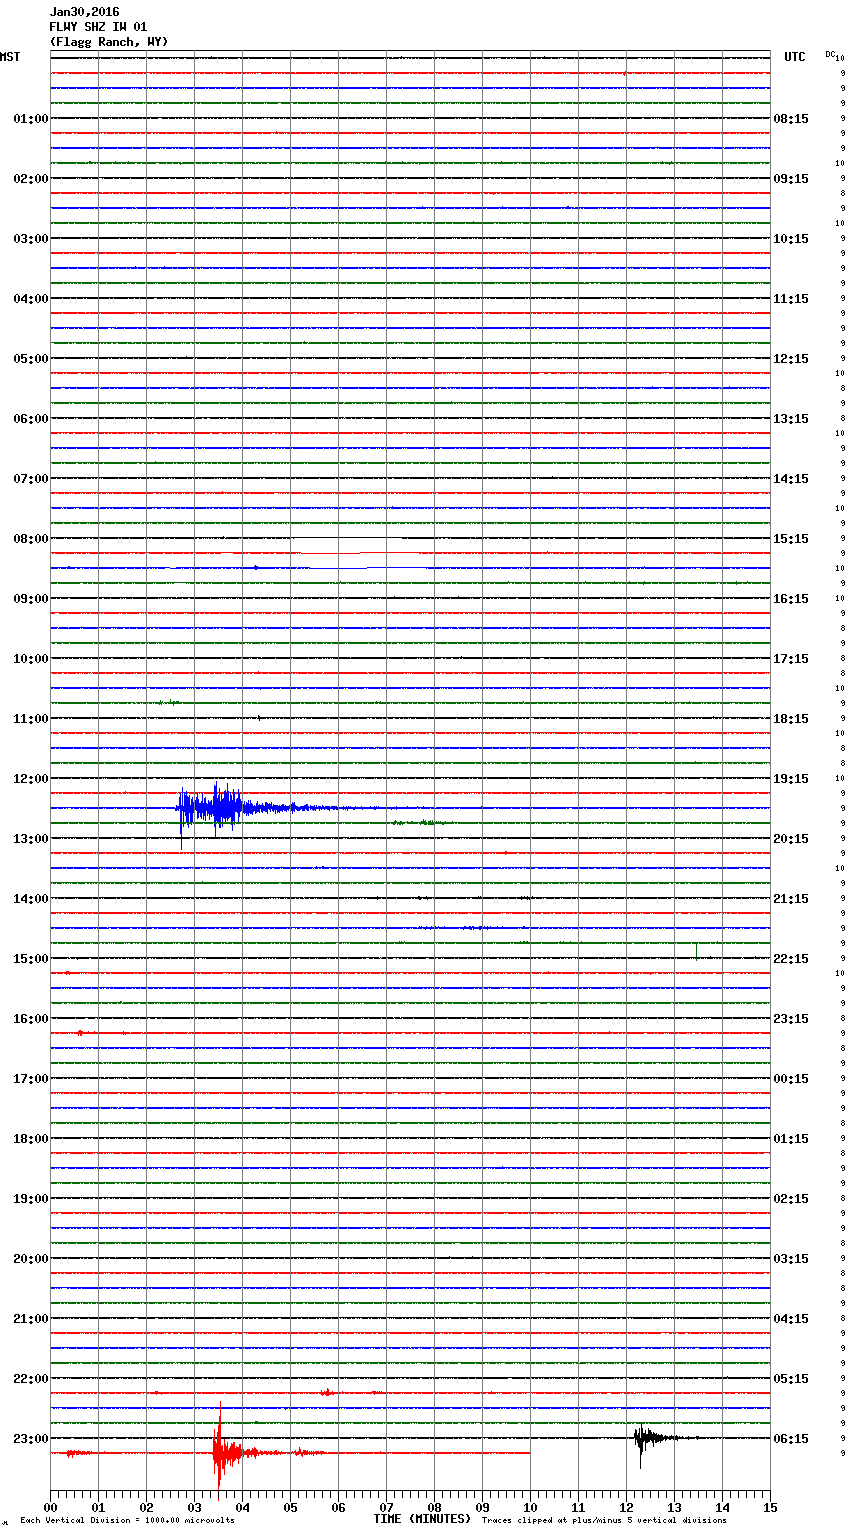
Task: Click the MST timezone label
Action: (10, 57)
